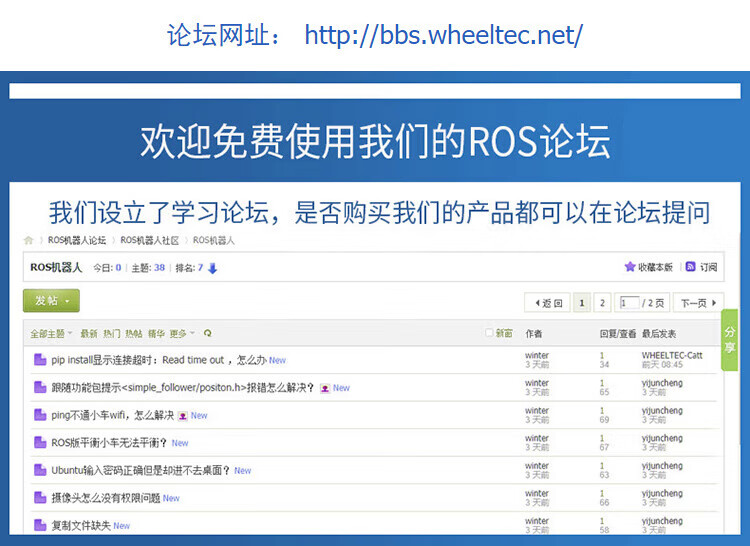Click the 下一页 next page button
The width and height of the screenshot is (750, 546).
[699, 303]
